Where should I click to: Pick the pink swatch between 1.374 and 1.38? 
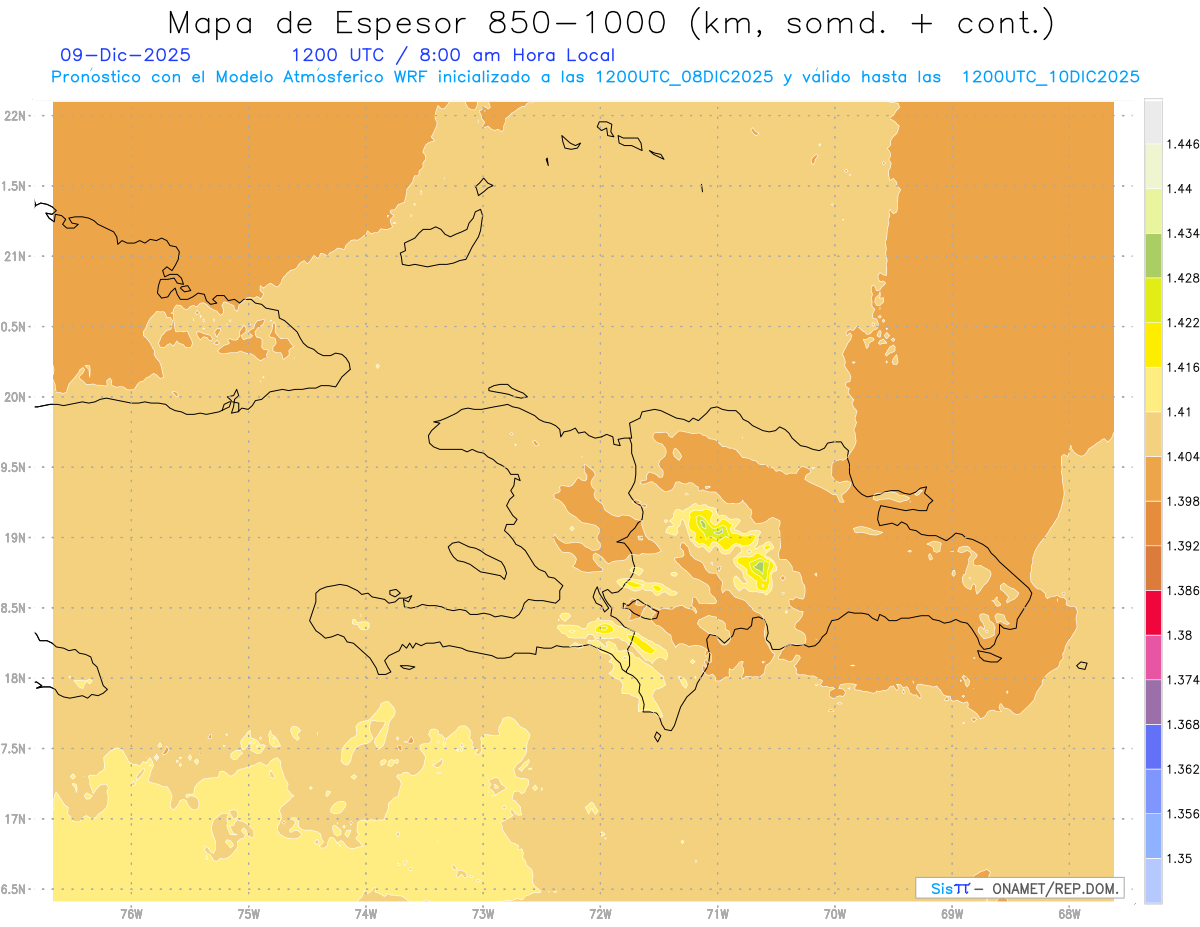pyautogui.click(x=1153, y=657)
